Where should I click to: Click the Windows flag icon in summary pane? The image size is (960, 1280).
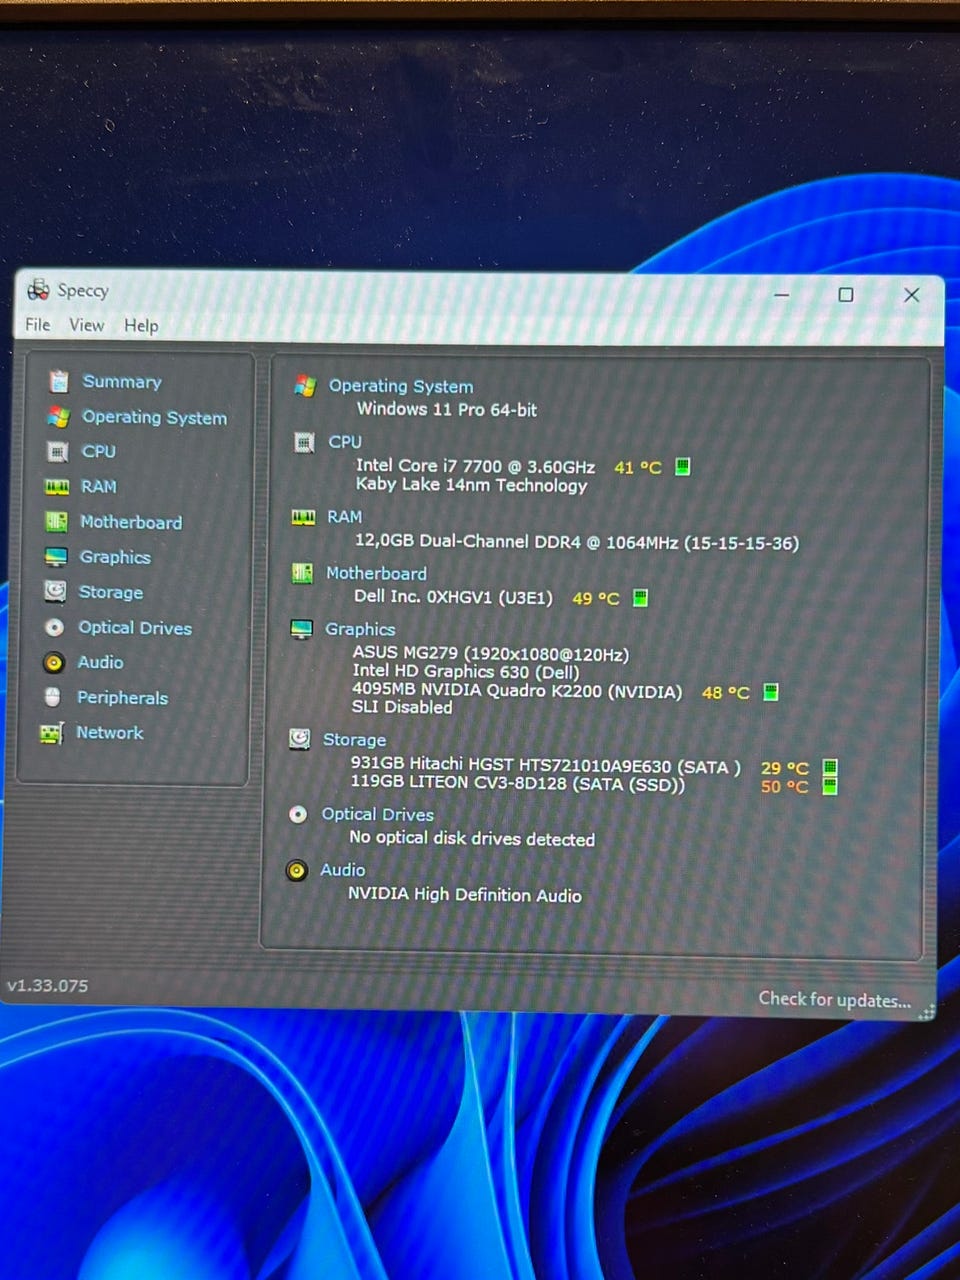point(305,386)
